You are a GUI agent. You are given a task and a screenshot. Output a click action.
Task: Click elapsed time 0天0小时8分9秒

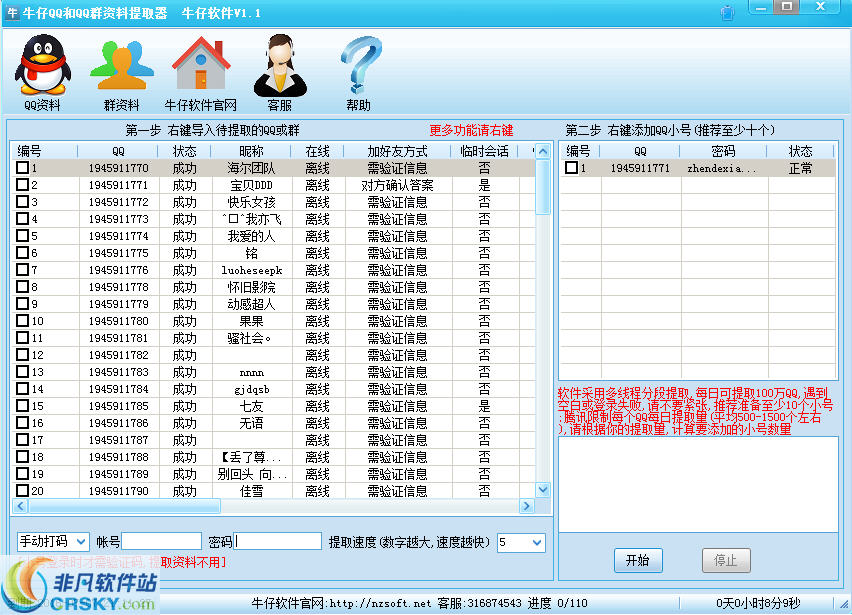tap(759, 603)
